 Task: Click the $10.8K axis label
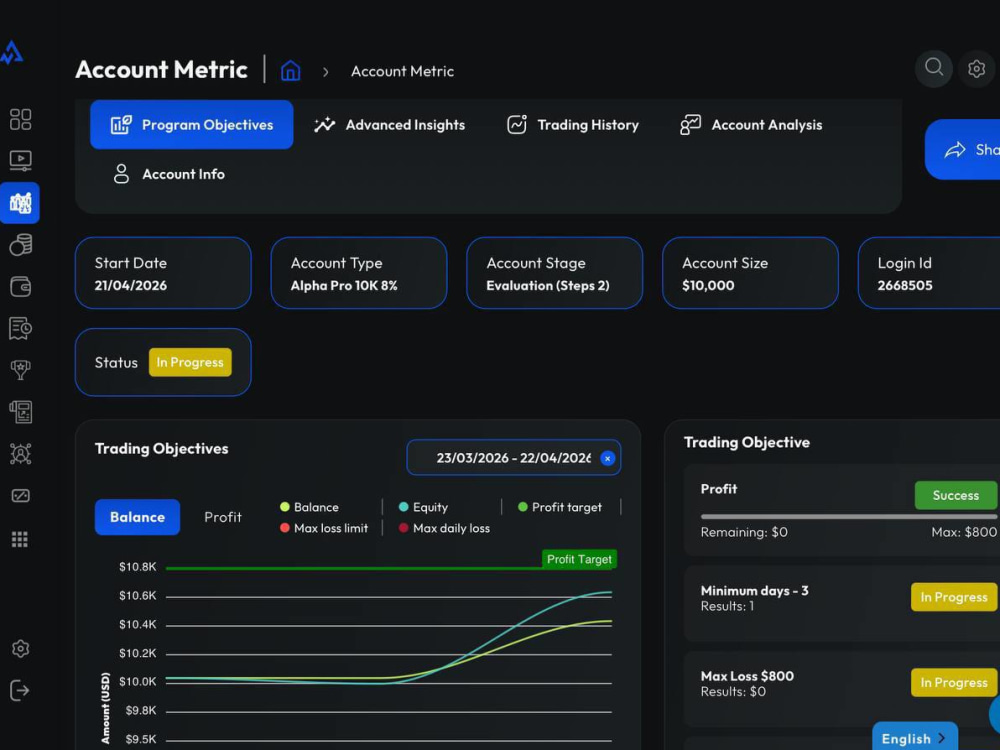(138, 567)
